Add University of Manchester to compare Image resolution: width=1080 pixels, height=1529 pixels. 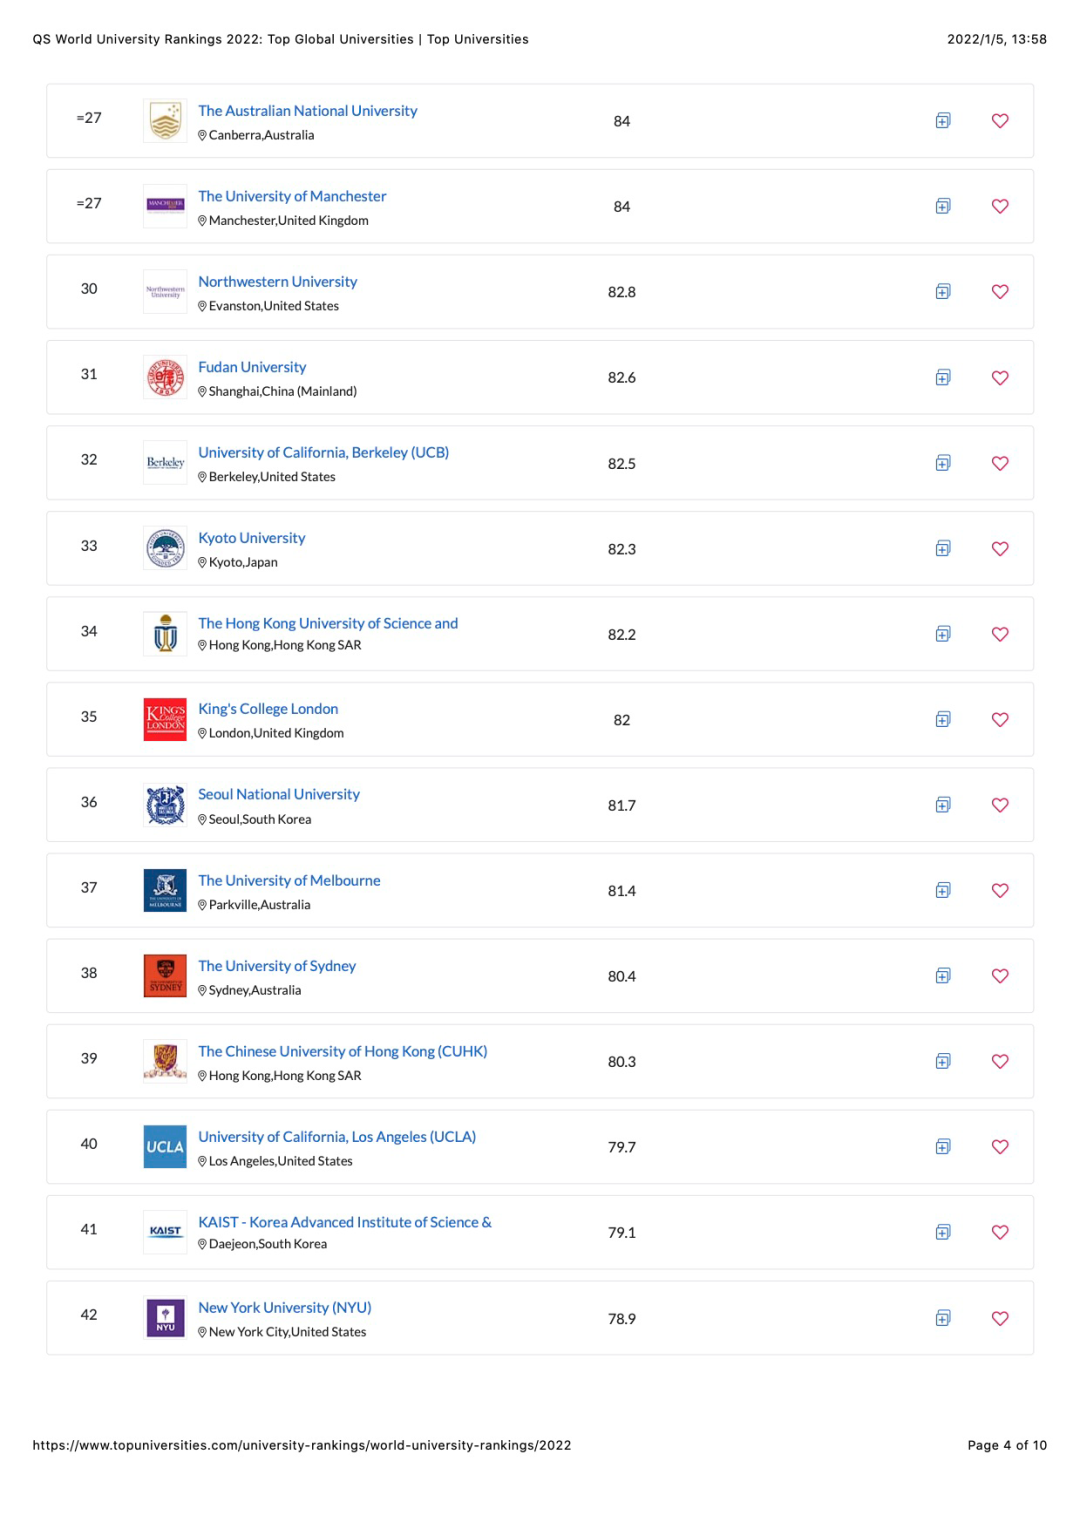click(x=942, y=207)
